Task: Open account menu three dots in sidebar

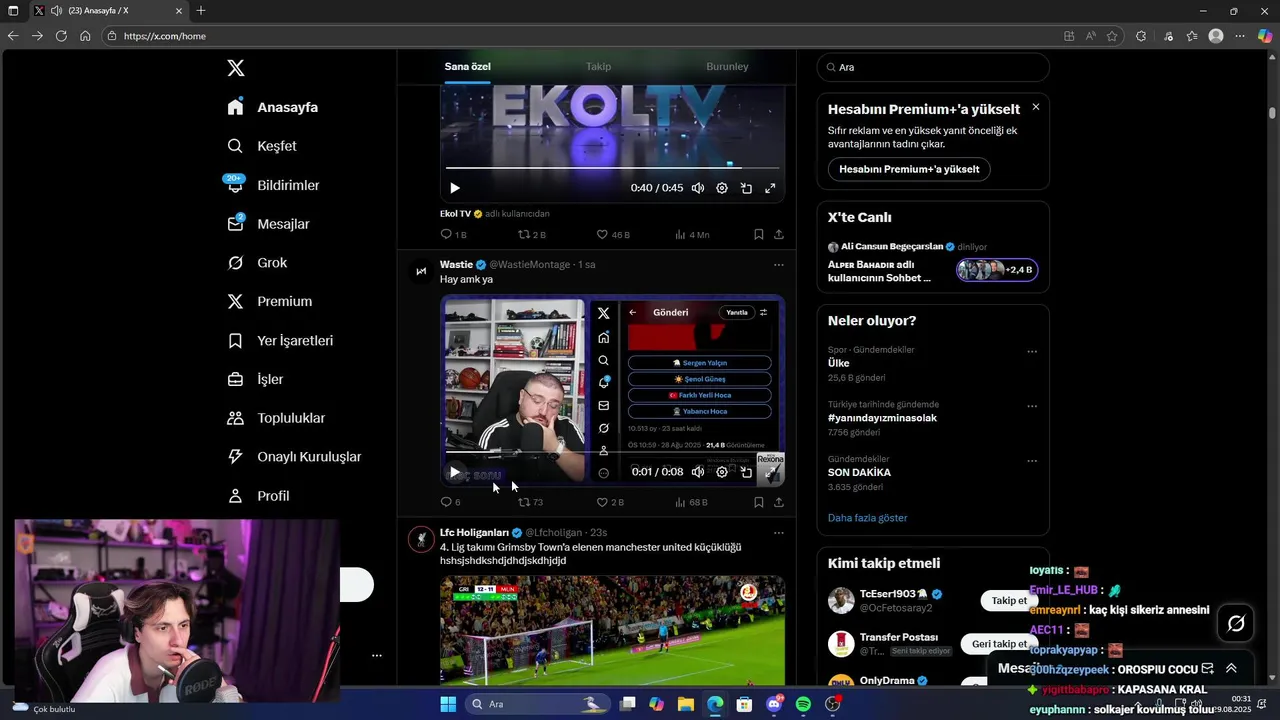Action: point(377,656)
